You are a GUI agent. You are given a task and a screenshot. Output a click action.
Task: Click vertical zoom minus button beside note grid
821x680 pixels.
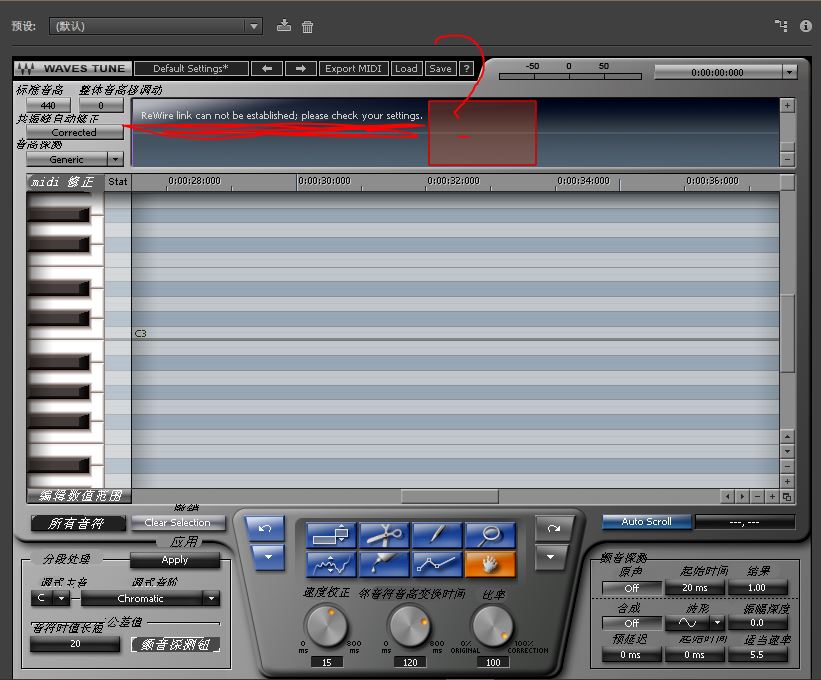pyautogui.click(x=787, y=466)
